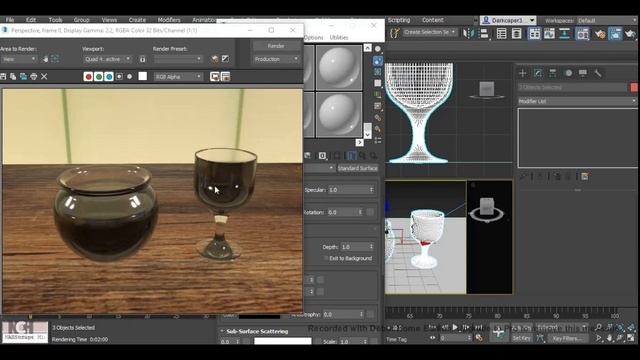Save the rendered image in frame window
The height and width of the screenshot is (360, 640).
3,77
